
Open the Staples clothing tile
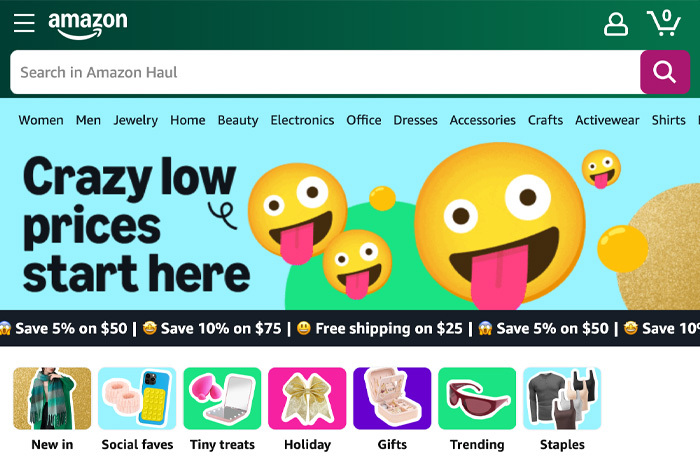tap(562, 398)
